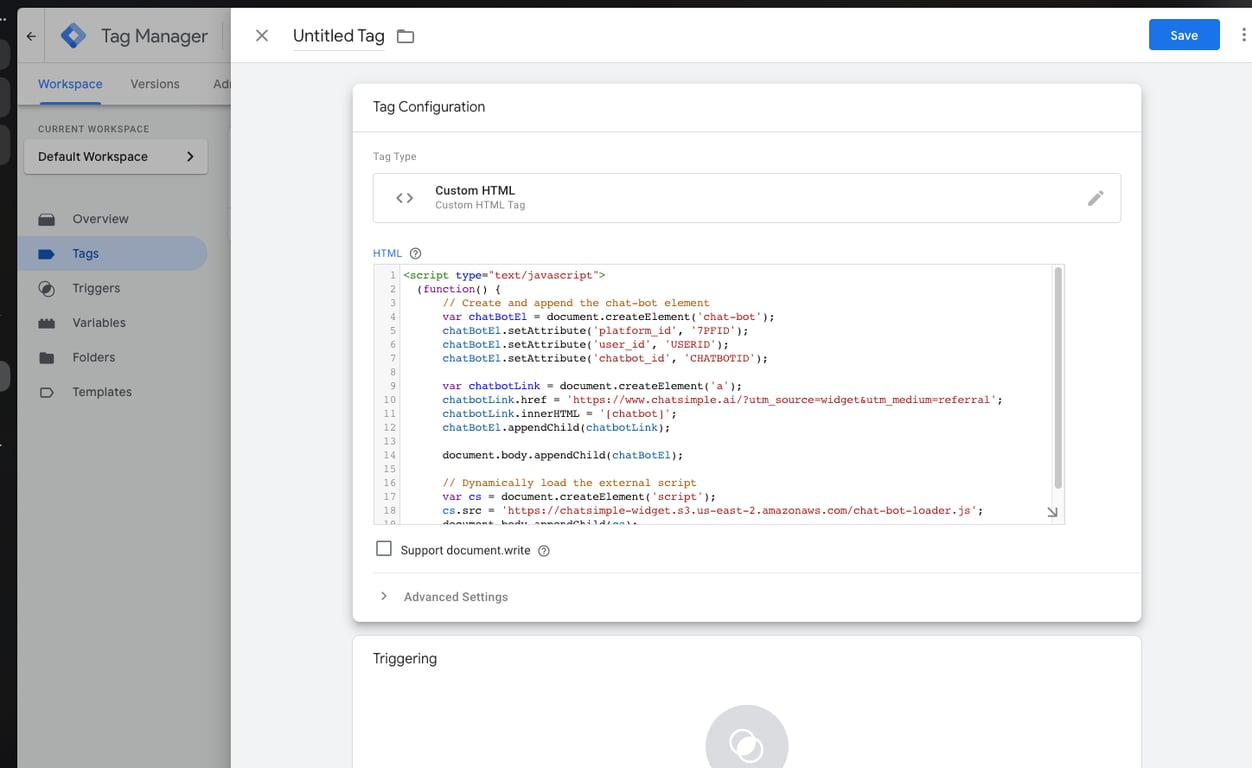The height and width of the screenshot is (768, 1252).
Task: Close the Untitled Tag editor
Action: 262,36
